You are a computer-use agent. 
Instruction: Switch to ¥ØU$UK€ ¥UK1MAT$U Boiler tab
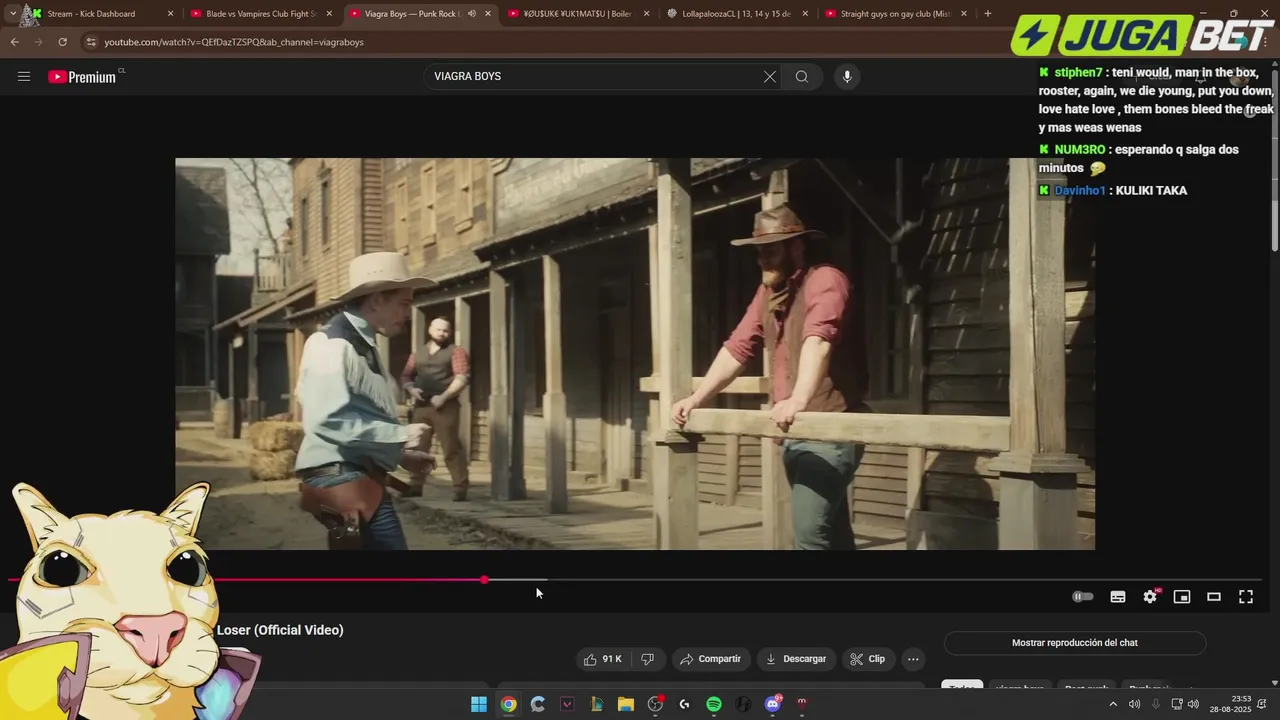(x=579, y=14)
